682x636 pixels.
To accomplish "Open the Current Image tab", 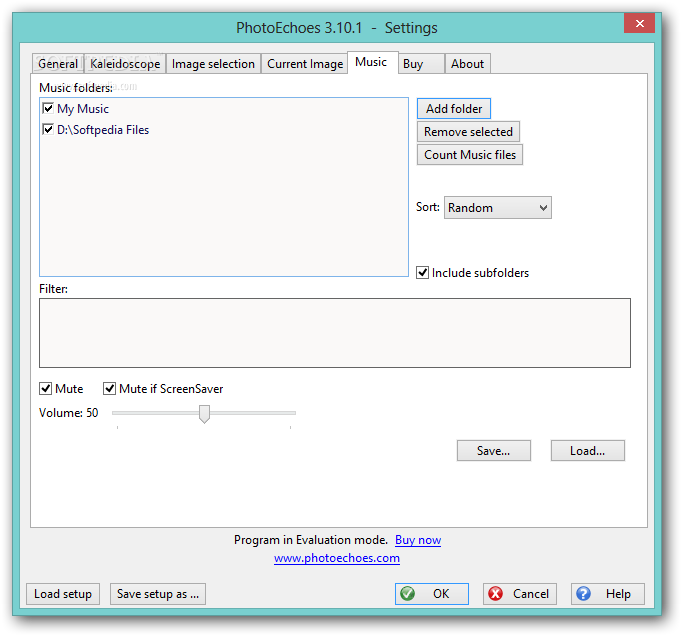I will [305, 64].
